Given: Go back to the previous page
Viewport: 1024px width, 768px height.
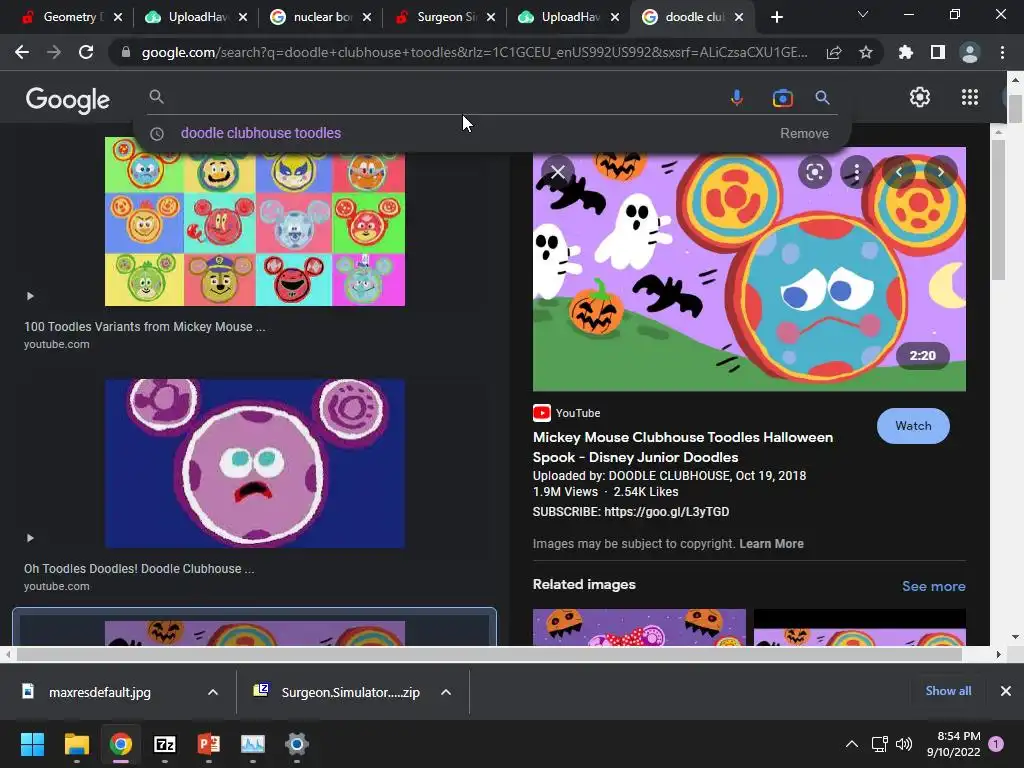Looking at the screenshot, I should [x=22, y=52].
